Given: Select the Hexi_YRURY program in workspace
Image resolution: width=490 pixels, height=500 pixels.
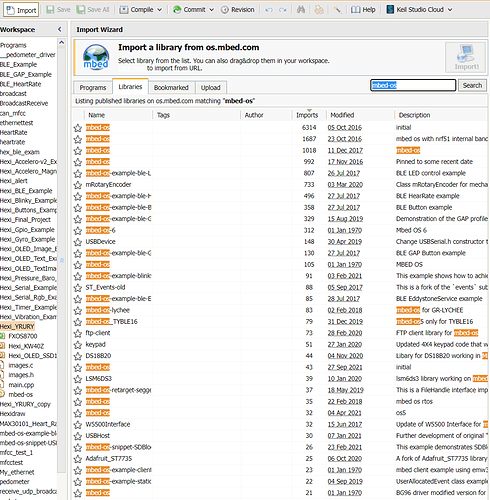Looking at the screenshot, I should 17,326.
